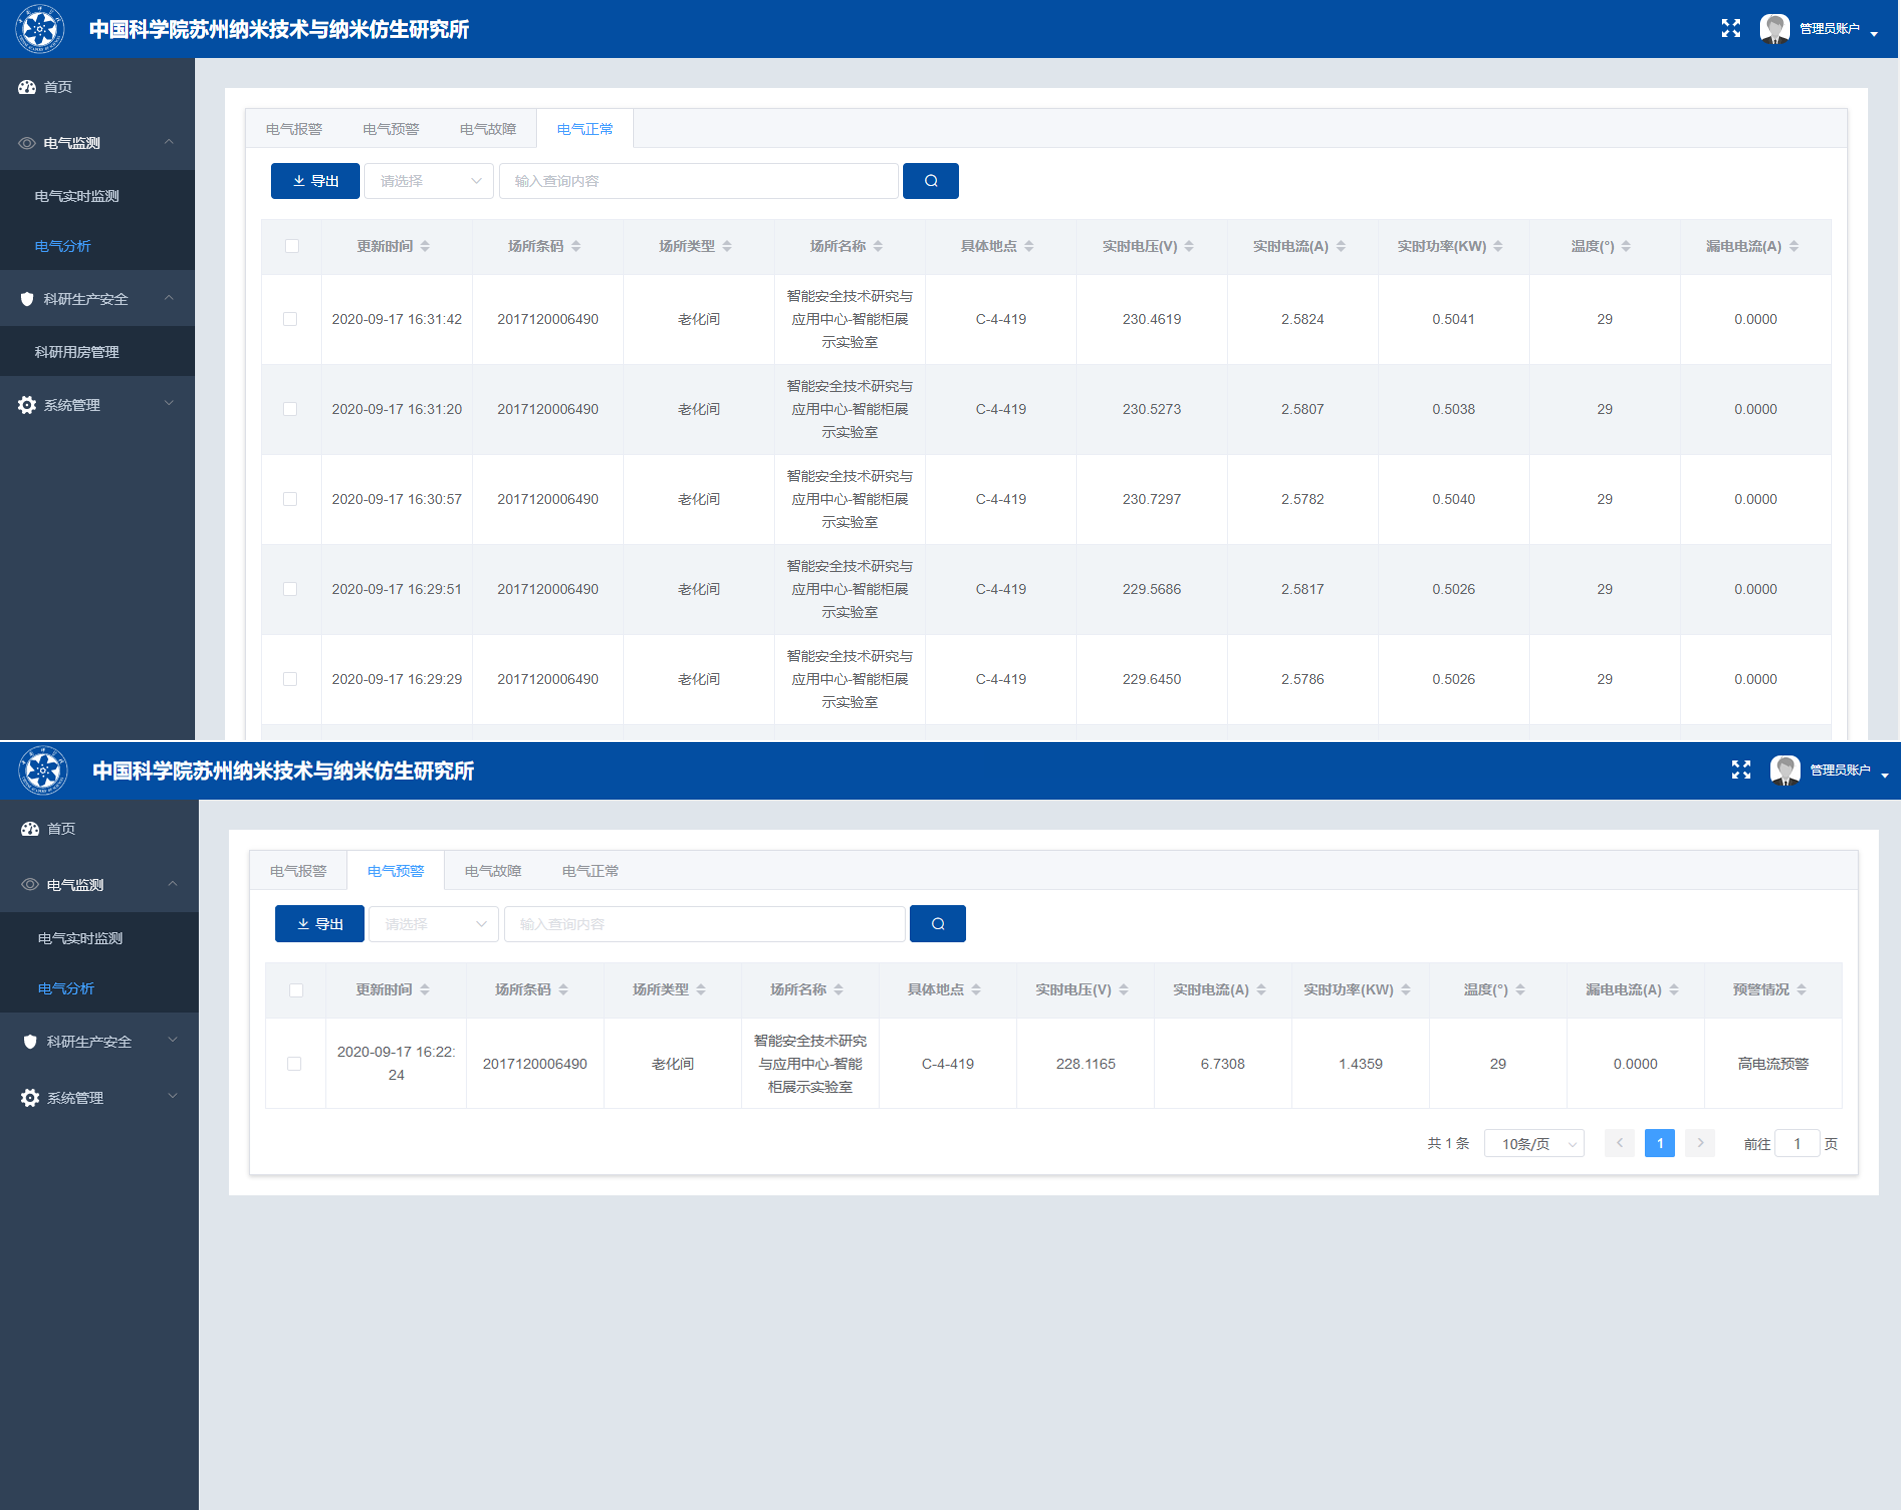Check the row updated 2020-09-17 16:31:42

pyautogui.click(x=290, y=319)
